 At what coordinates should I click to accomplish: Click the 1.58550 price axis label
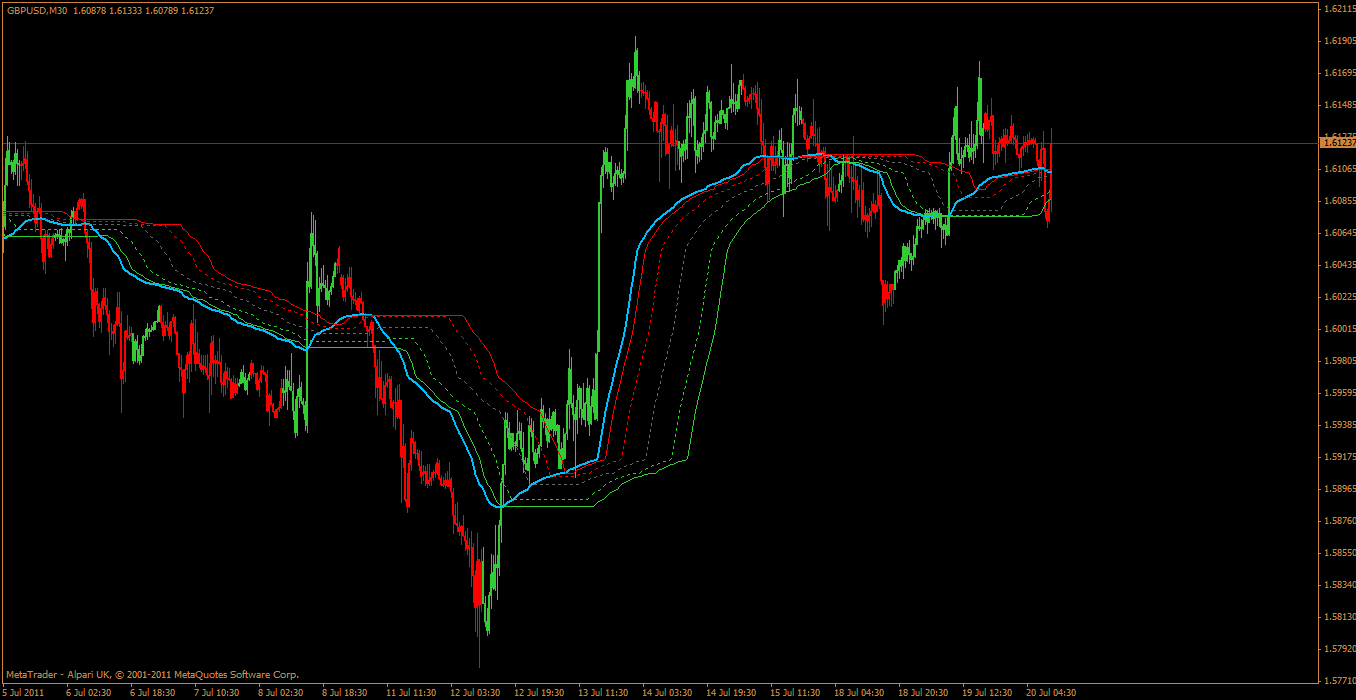(1338, 553)
